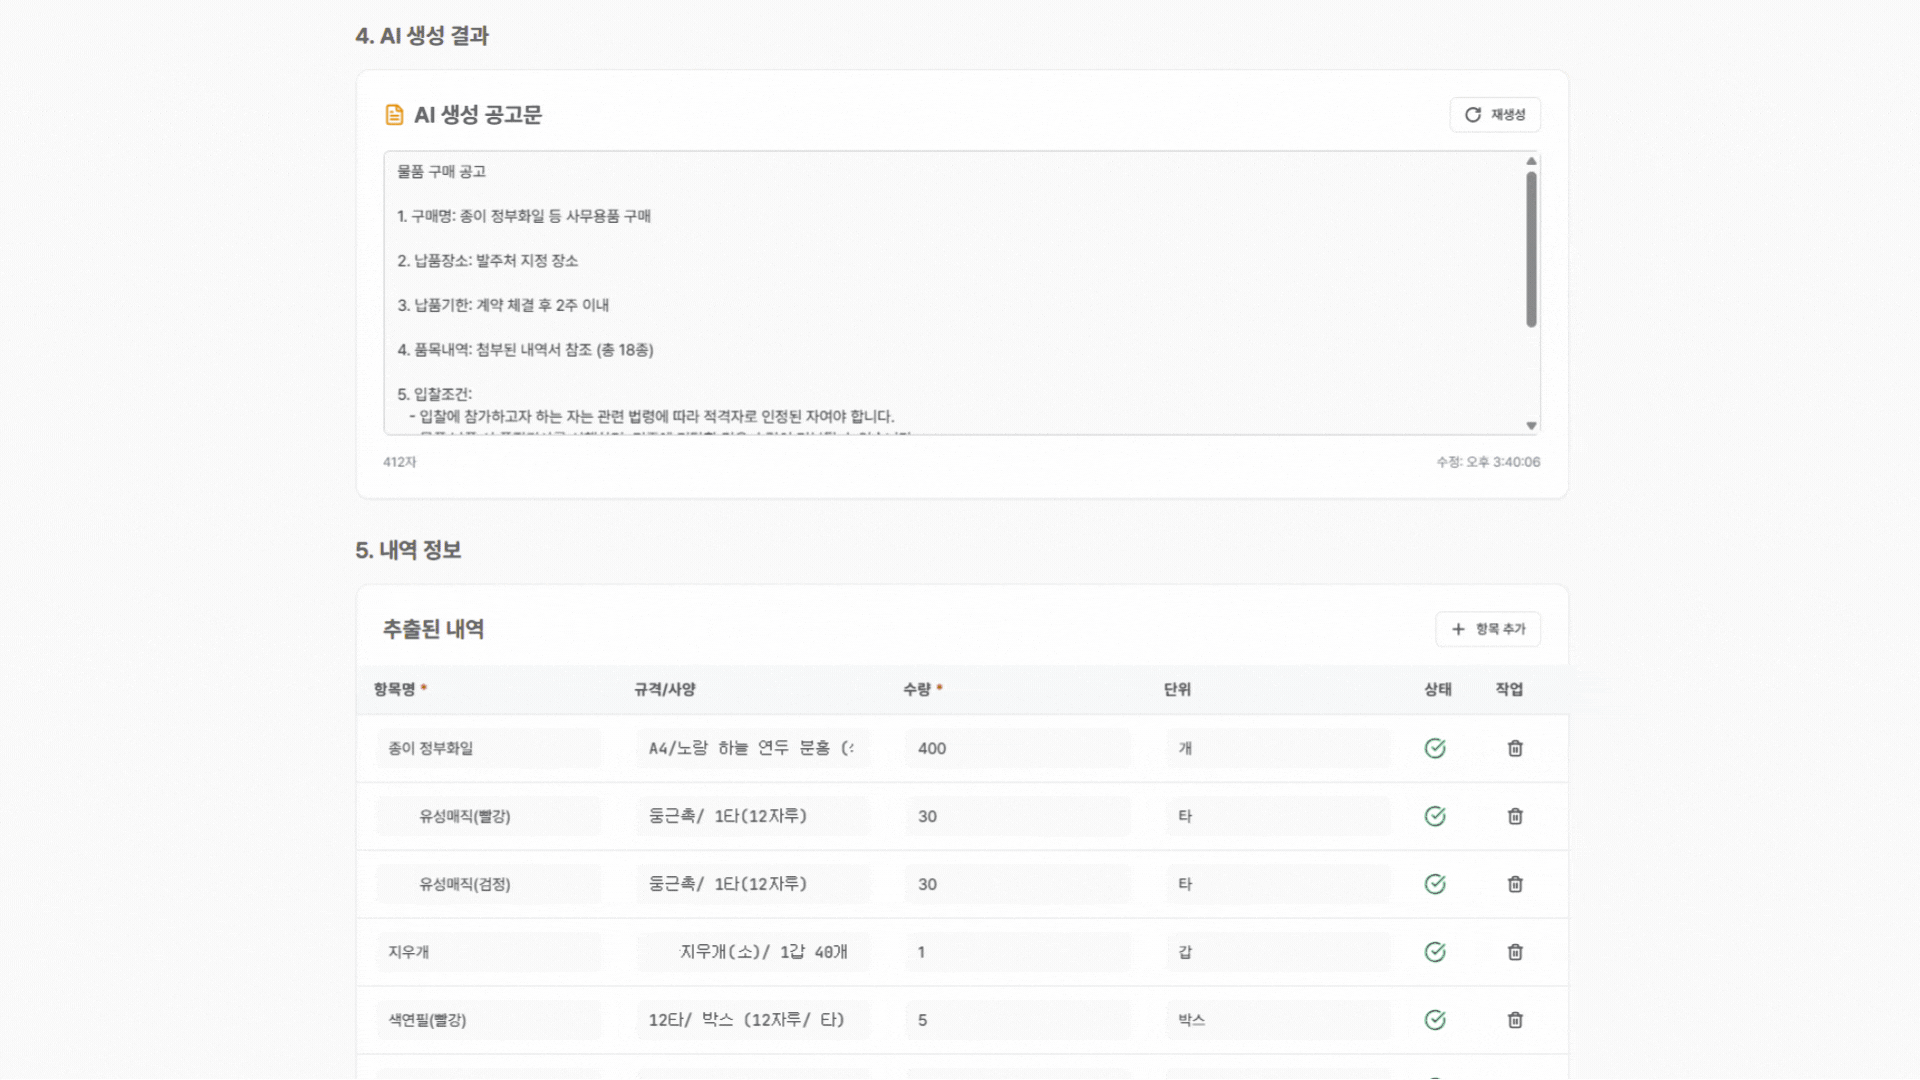The image size is (1920, 1080).
Task: Click the 항목명 column header
Action: coord(400,689)
